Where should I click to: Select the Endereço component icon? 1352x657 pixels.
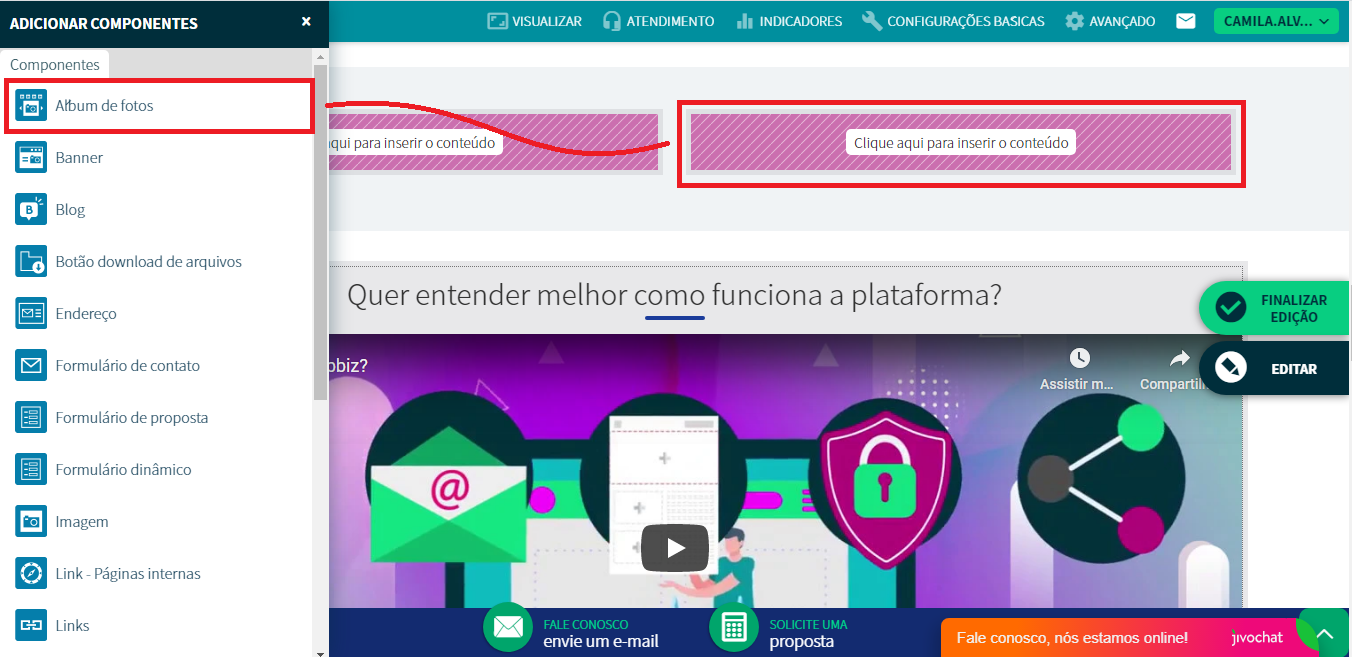click(x=31, y=314)
